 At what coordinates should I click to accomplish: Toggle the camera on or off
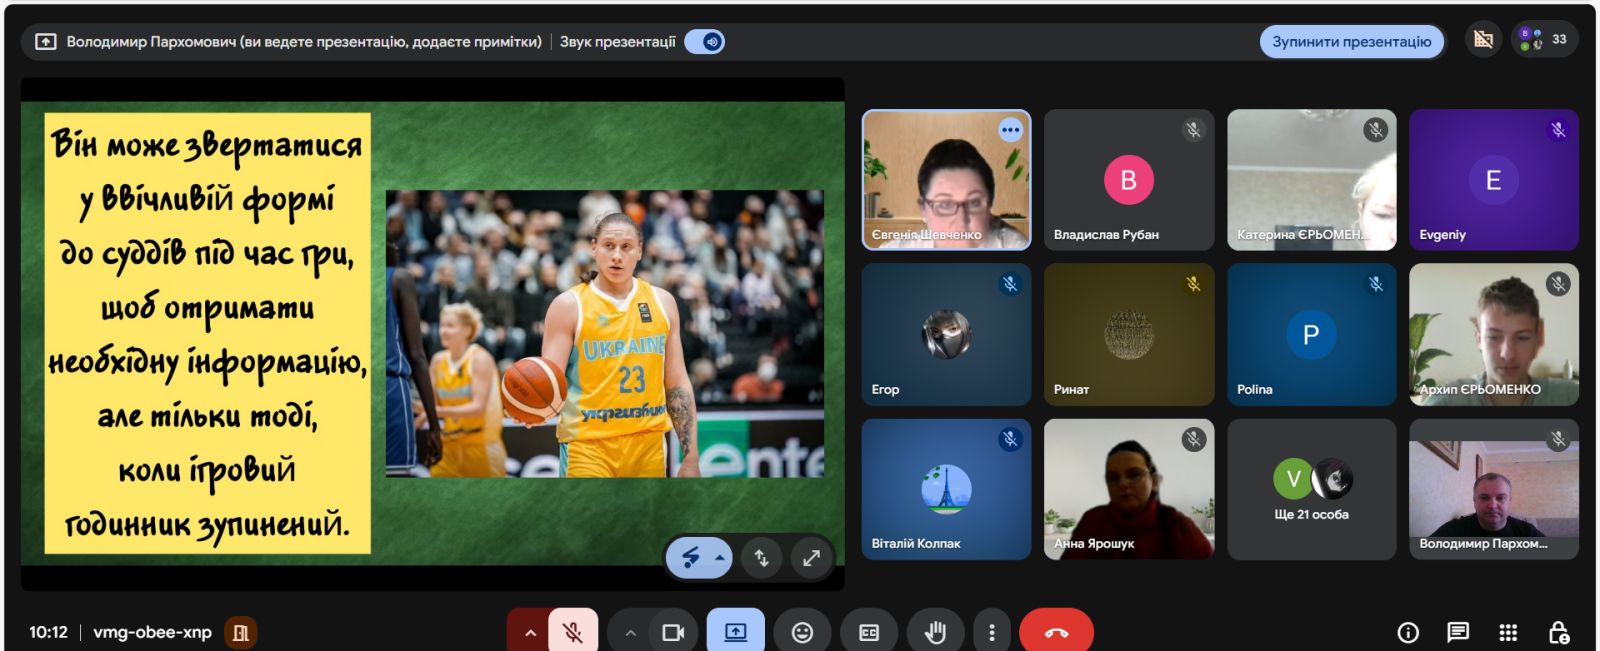click(673, 632)
